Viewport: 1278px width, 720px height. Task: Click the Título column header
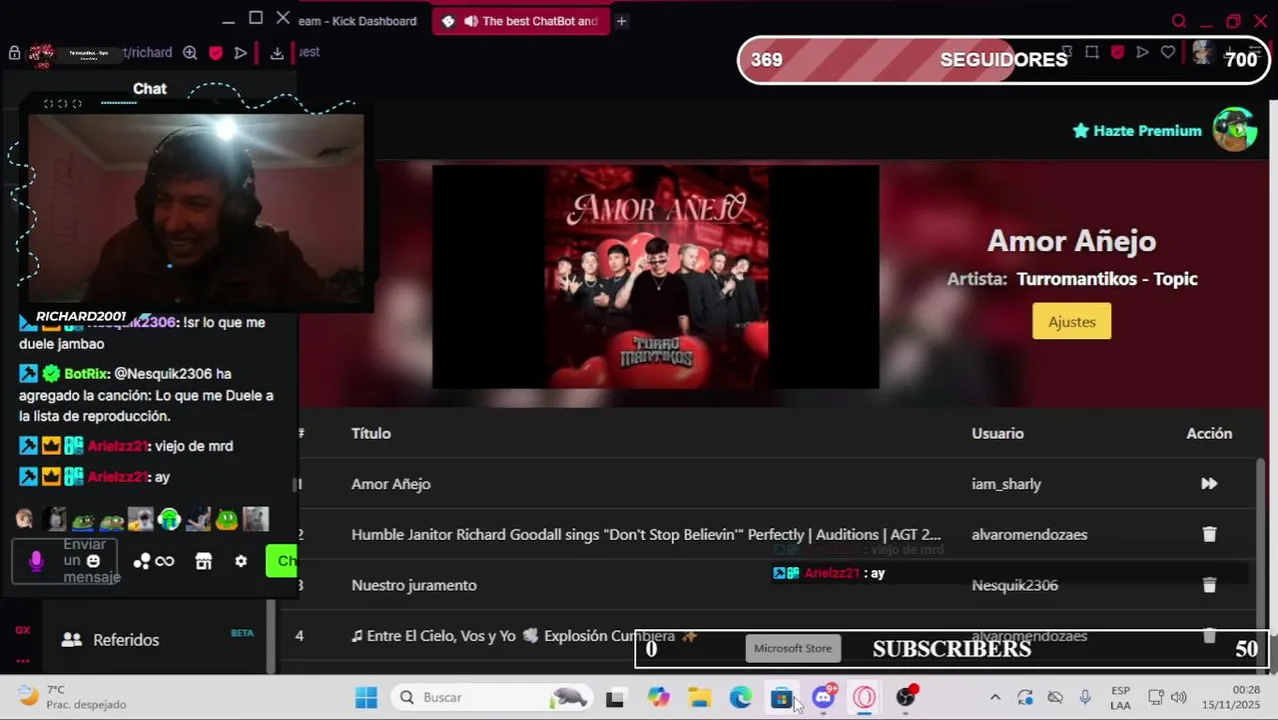pos(371,433)
